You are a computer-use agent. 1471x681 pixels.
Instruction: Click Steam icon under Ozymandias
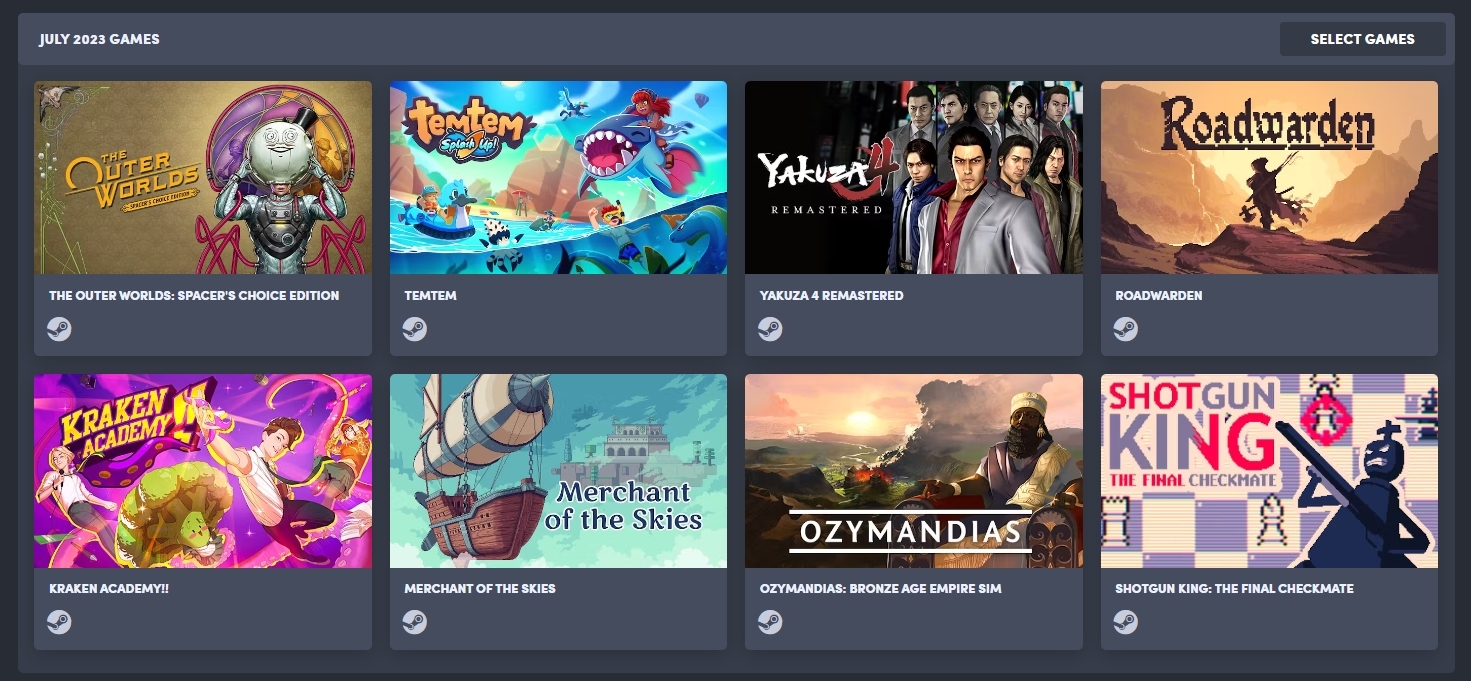(x=770, y=622)
